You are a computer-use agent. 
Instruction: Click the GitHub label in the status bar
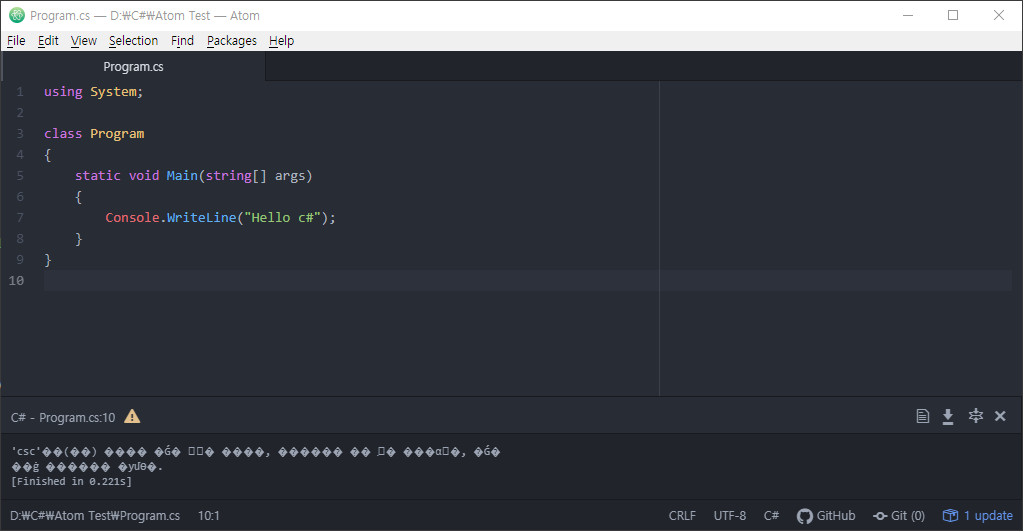[836, 515]
